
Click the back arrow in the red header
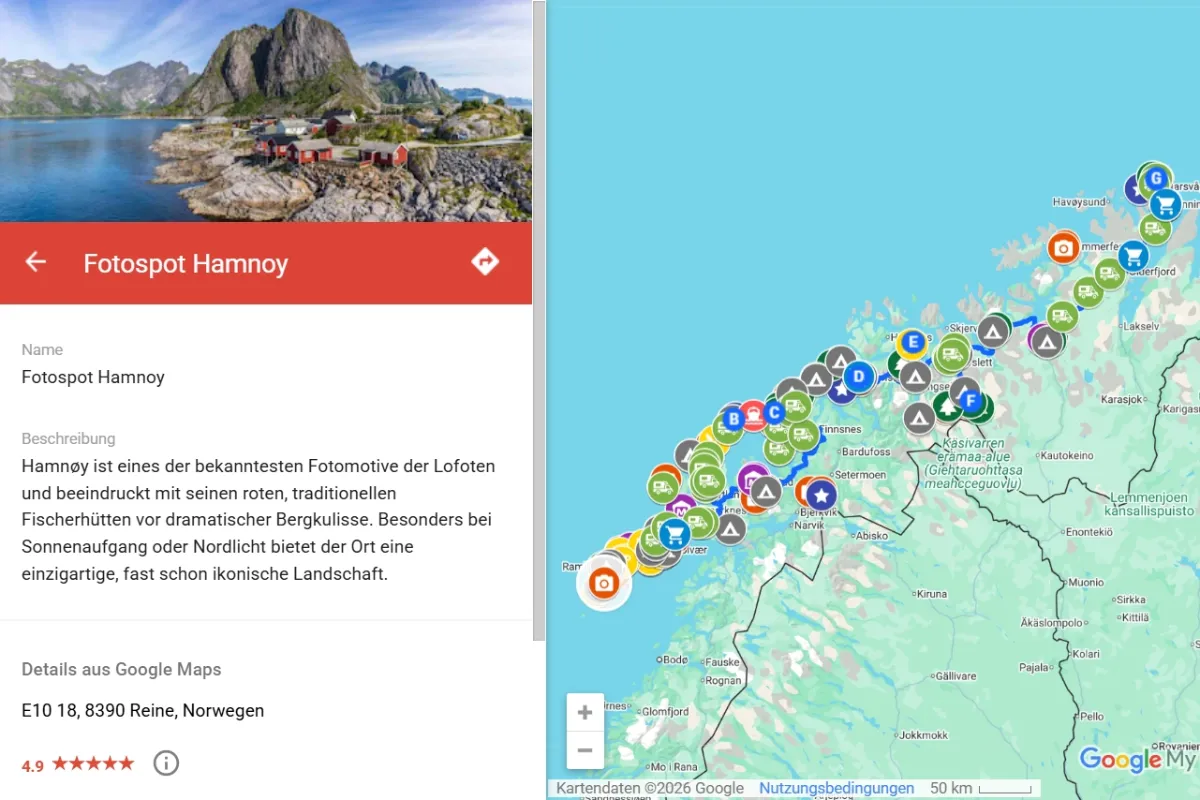click(36, 262)
